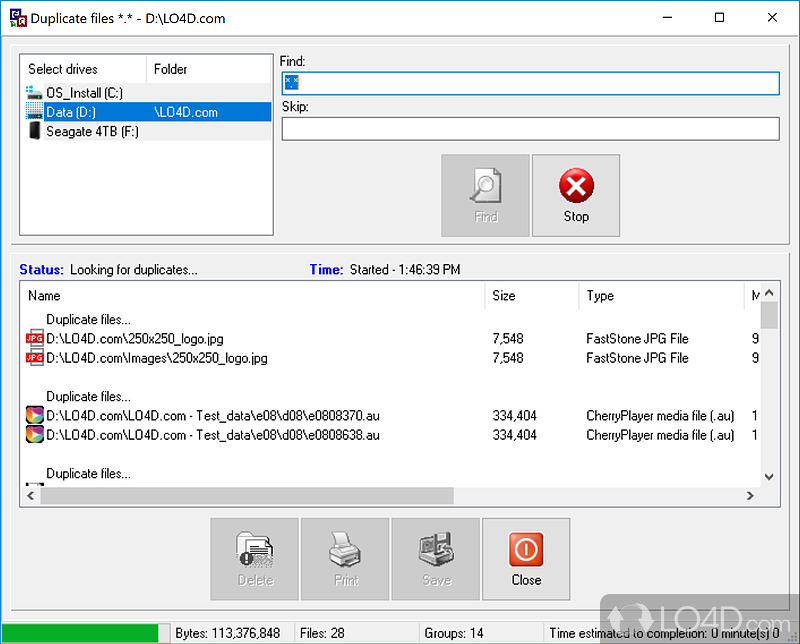Click the red Stop button icon
Screen dimensions: 800x644
576,187
